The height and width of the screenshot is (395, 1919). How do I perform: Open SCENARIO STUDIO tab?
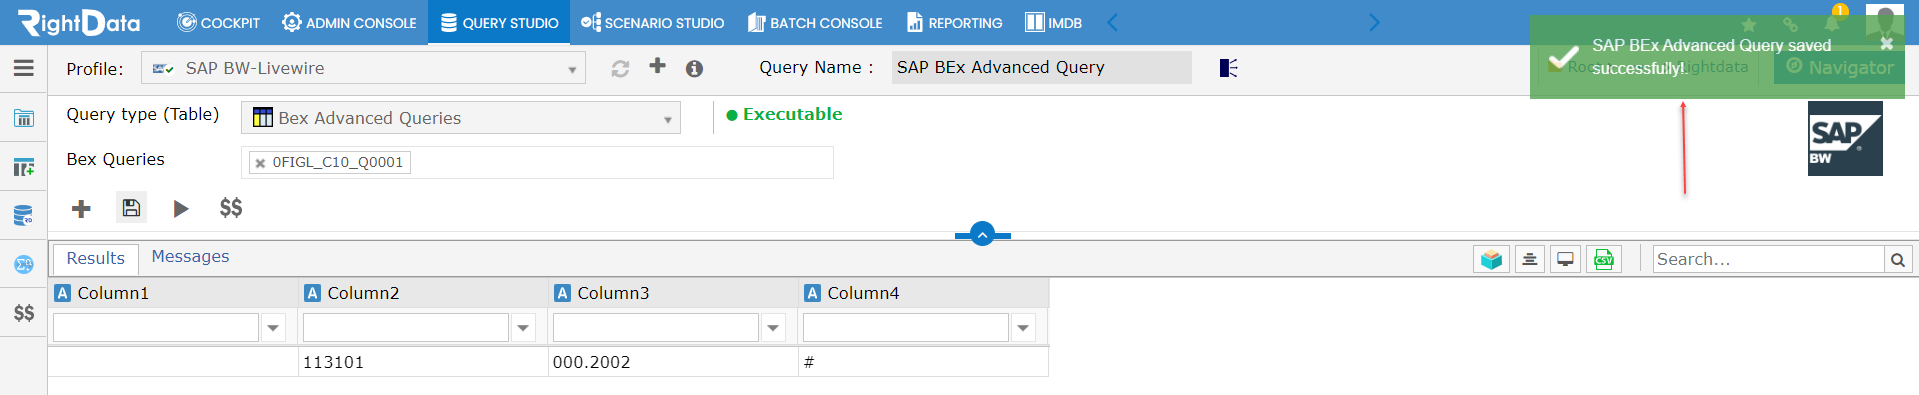point(652,22)
